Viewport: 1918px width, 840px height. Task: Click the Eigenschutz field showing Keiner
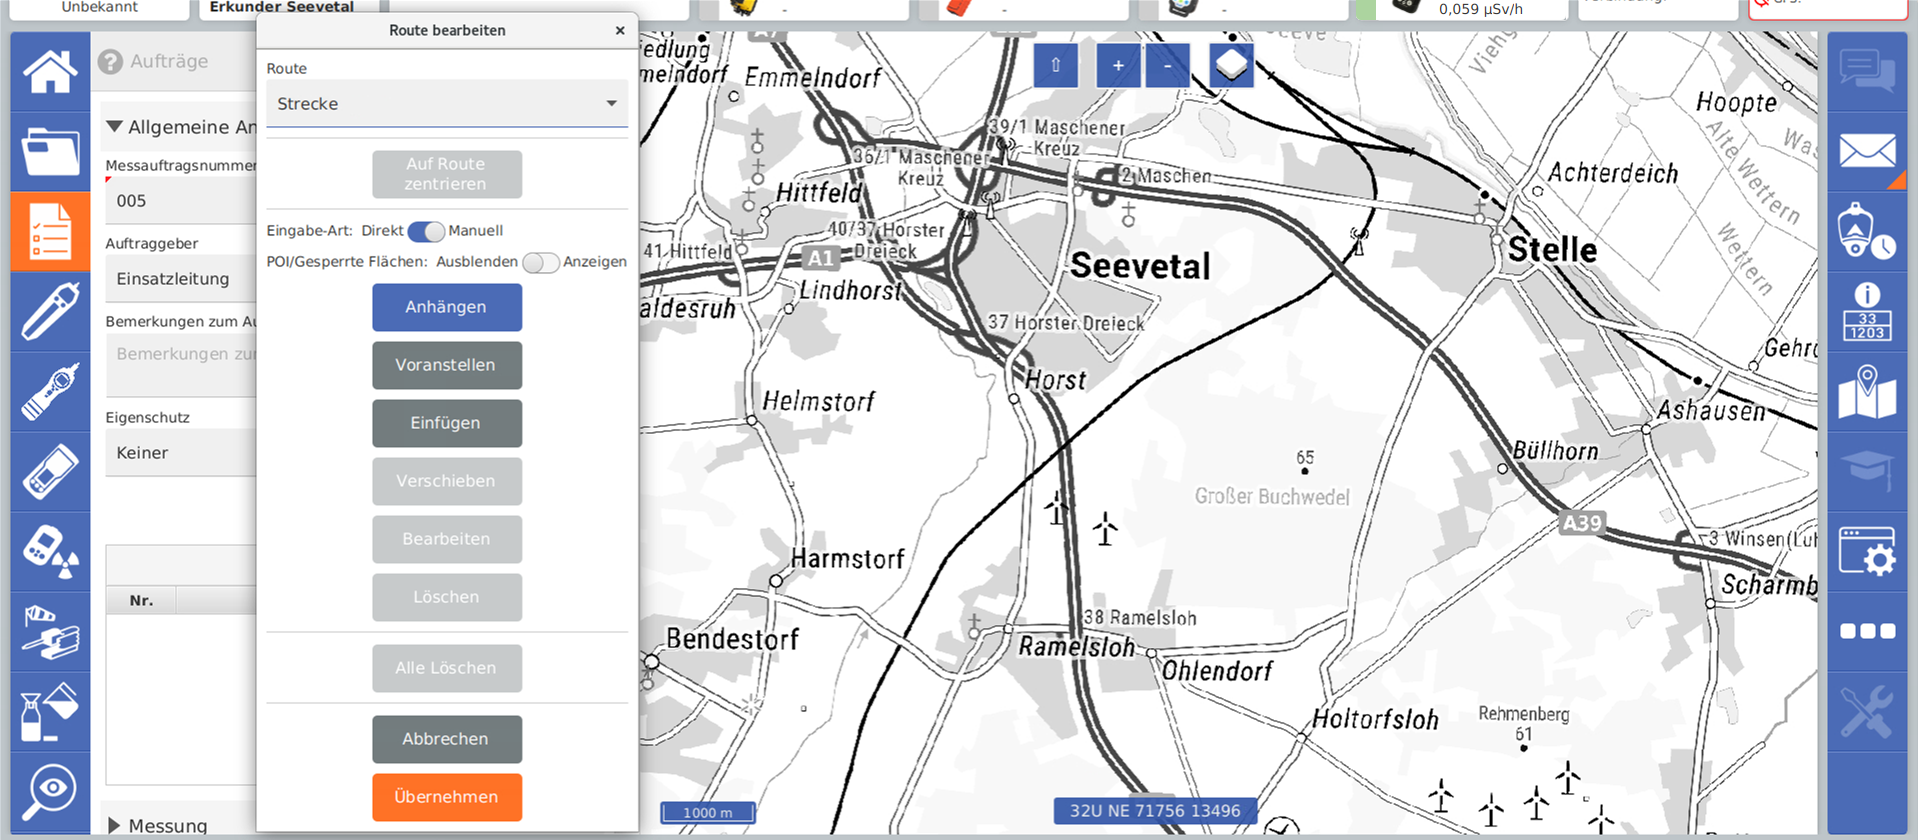click(181, 453)
